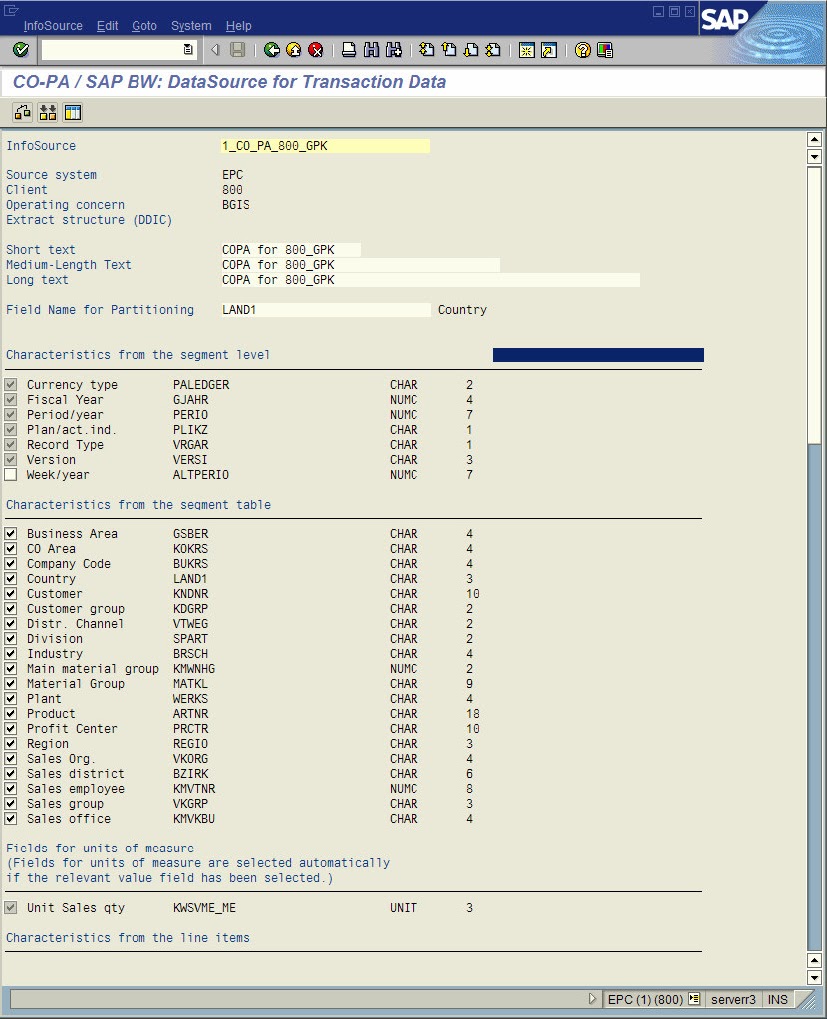Go to Next Page icon
827x1019 pixels.
tap(471, 50)
